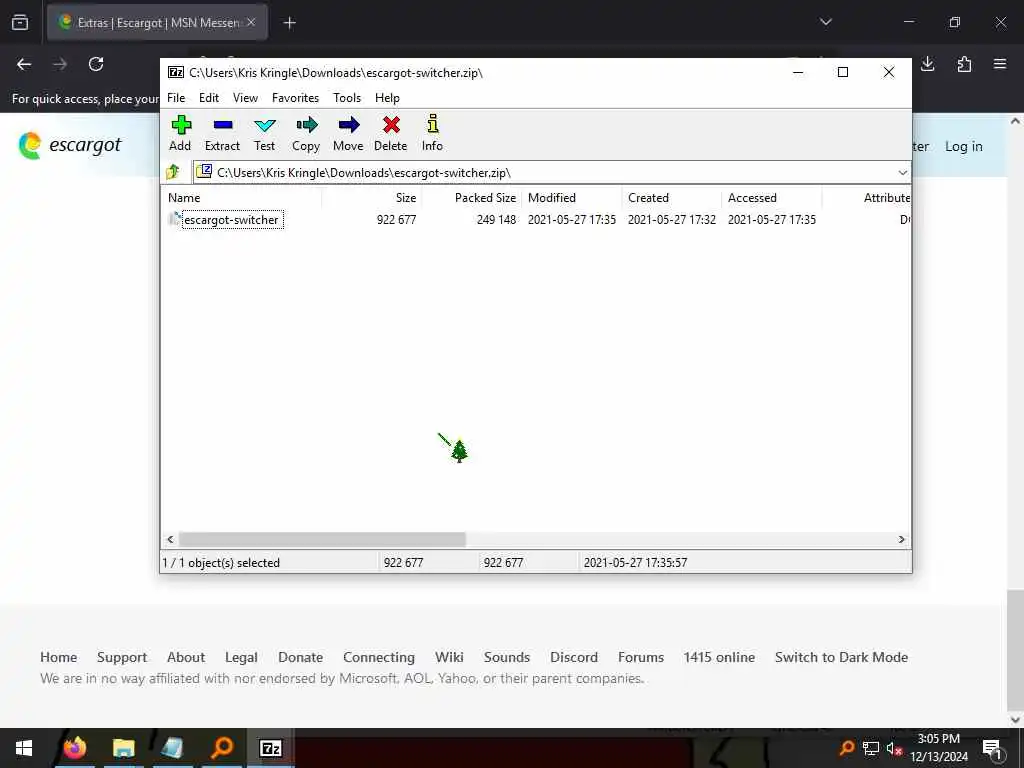Click the network tray icon
The image size is (1024, 768).
point(871,748)
